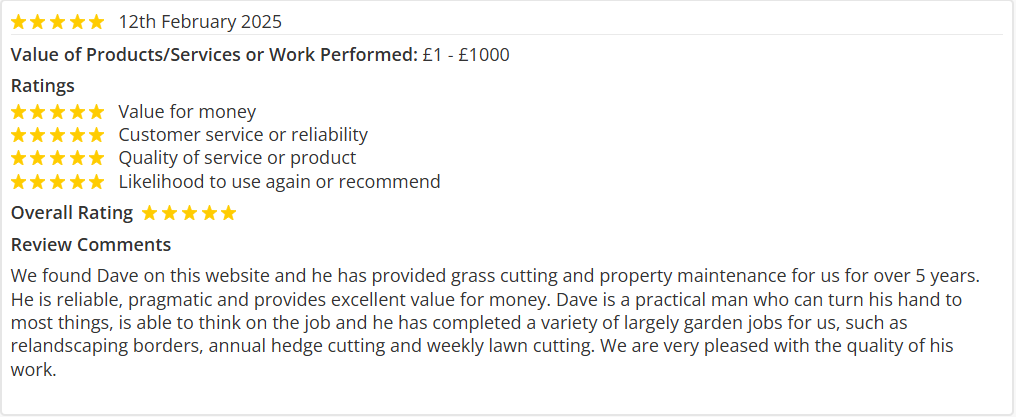This screenshot has width=1016, height=417.
Task: Click the Review Comments heading
Action: coord(91,245)
